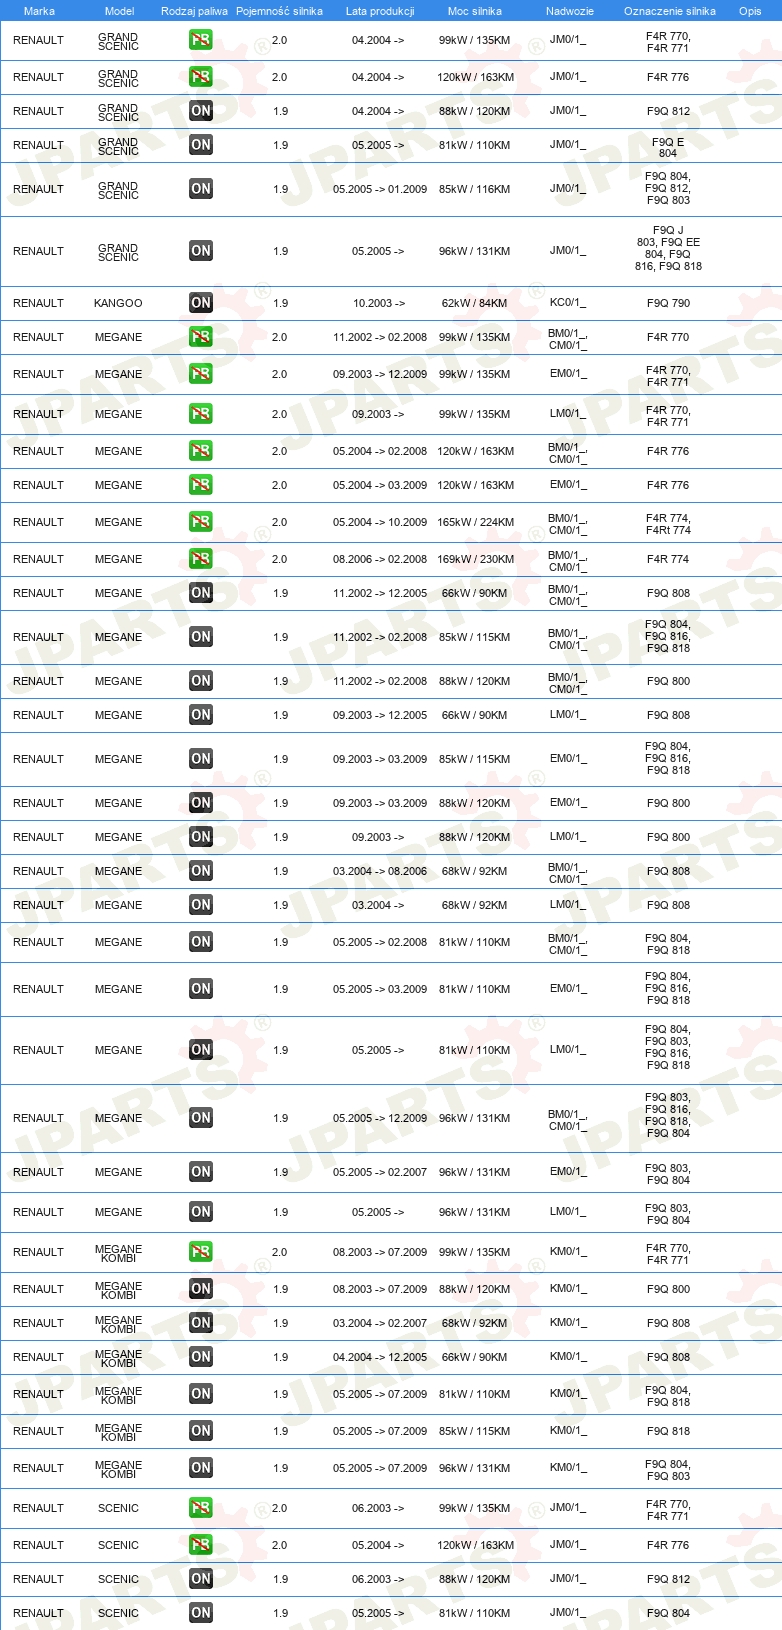Click petrol icon for Scenic 06.2003 99kW/135KM

click(x=201, y=1508)
